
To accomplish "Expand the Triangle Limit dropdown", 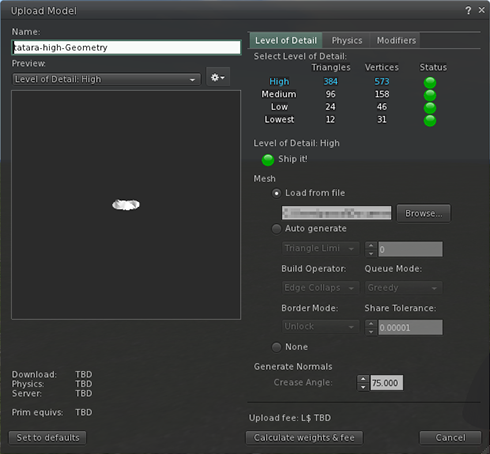I will (320, 249).
